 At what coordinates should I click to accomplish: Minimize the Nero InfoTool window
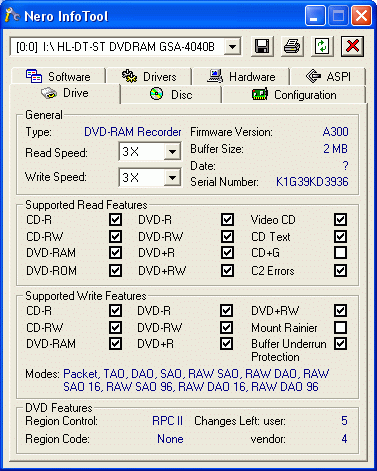pyautogui.click(x=315, y=16)
